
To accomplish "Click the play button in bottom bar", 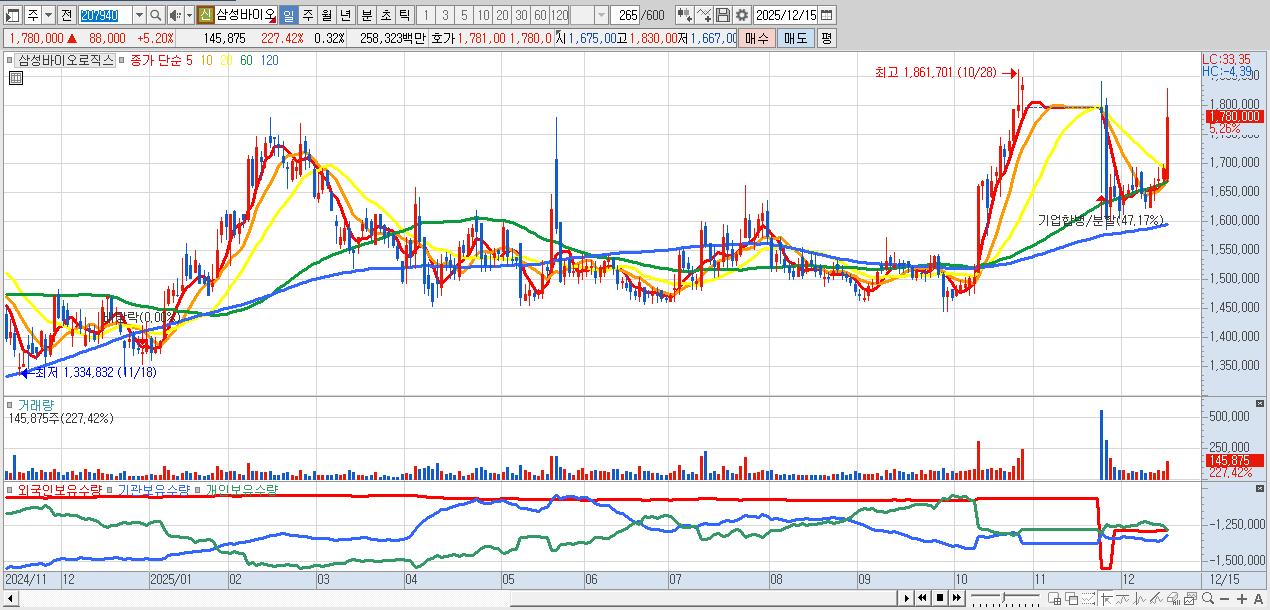I will coord(907,598).
